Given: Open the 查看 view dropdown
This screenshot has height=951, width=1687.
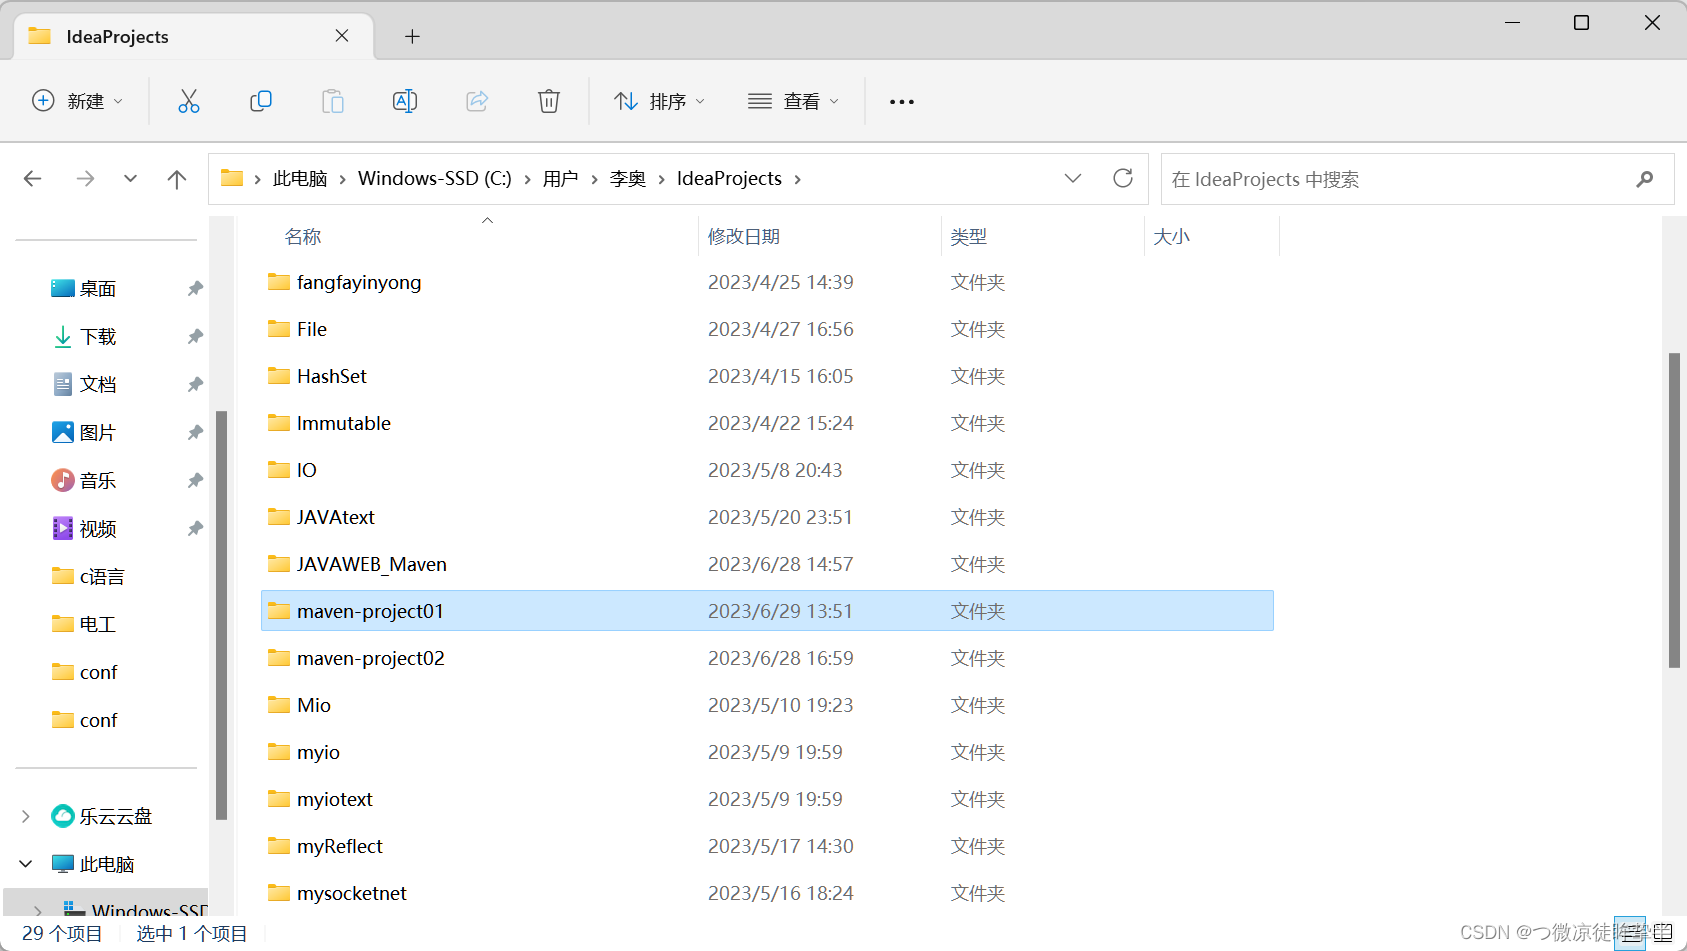Looking at the screenshot, I should (x=793, y=101).
